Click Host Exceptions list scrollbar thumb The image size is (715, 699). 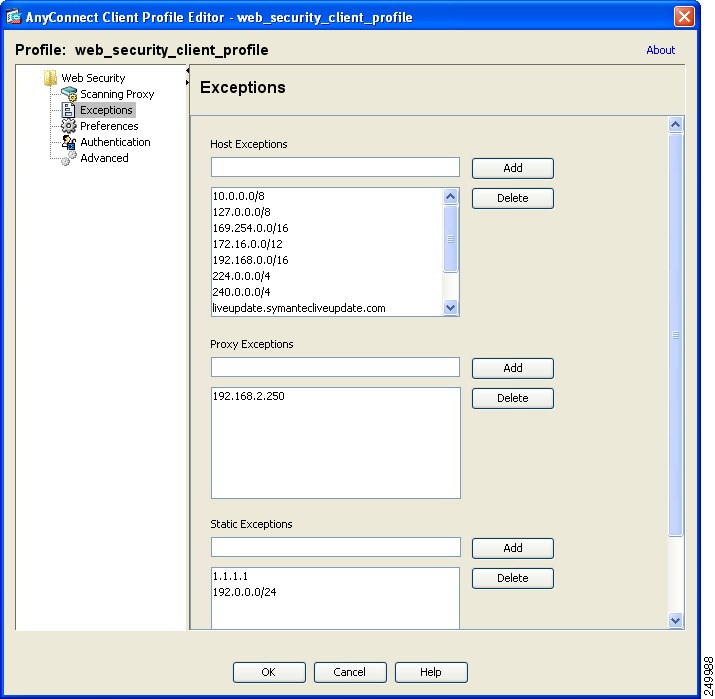click(x=451, y=238)
